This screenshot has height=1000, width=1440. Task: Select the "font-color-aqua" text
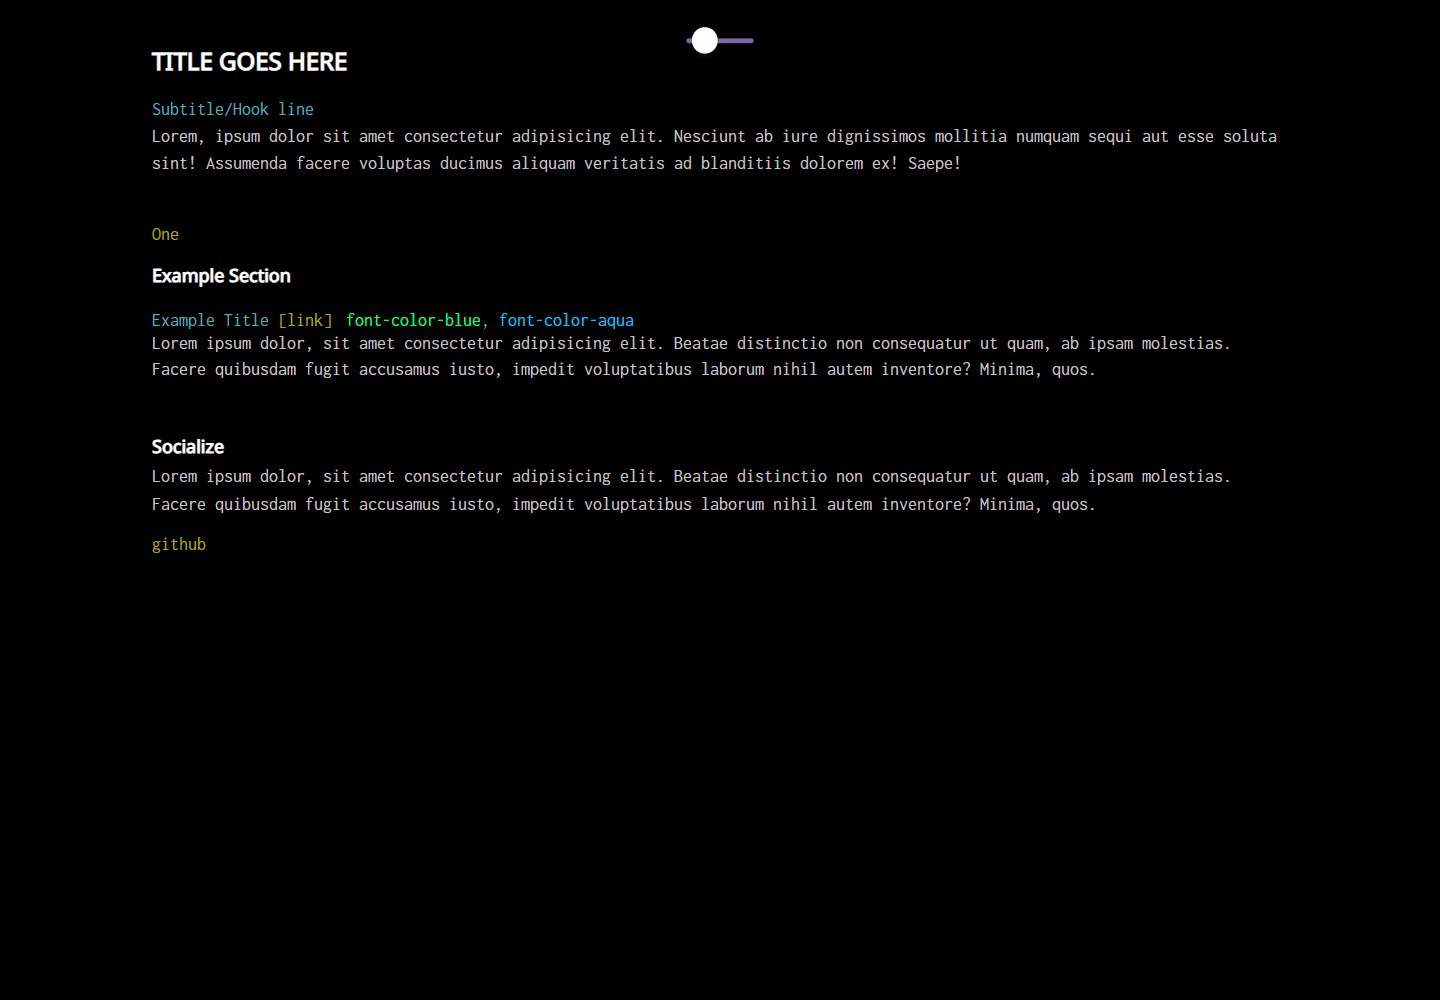pos(566,320)
